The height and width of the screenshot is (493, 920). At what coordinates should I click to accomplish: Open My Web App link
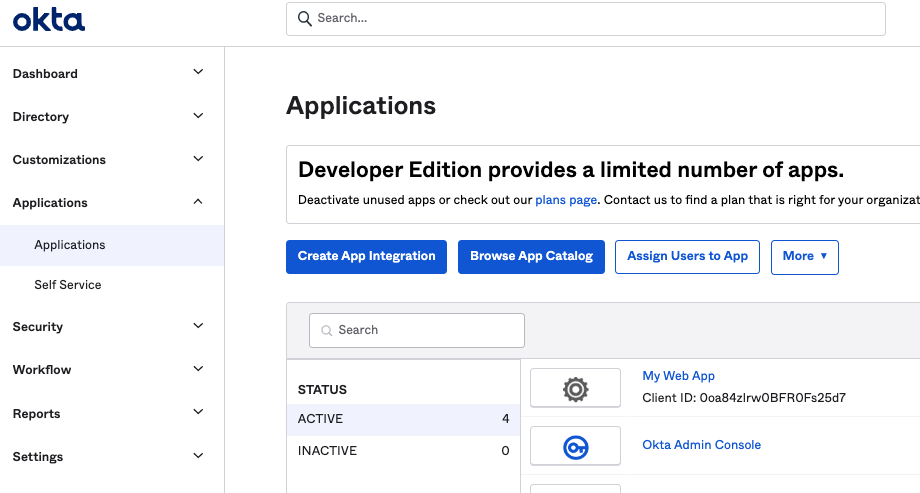click(x=678, y=376)
